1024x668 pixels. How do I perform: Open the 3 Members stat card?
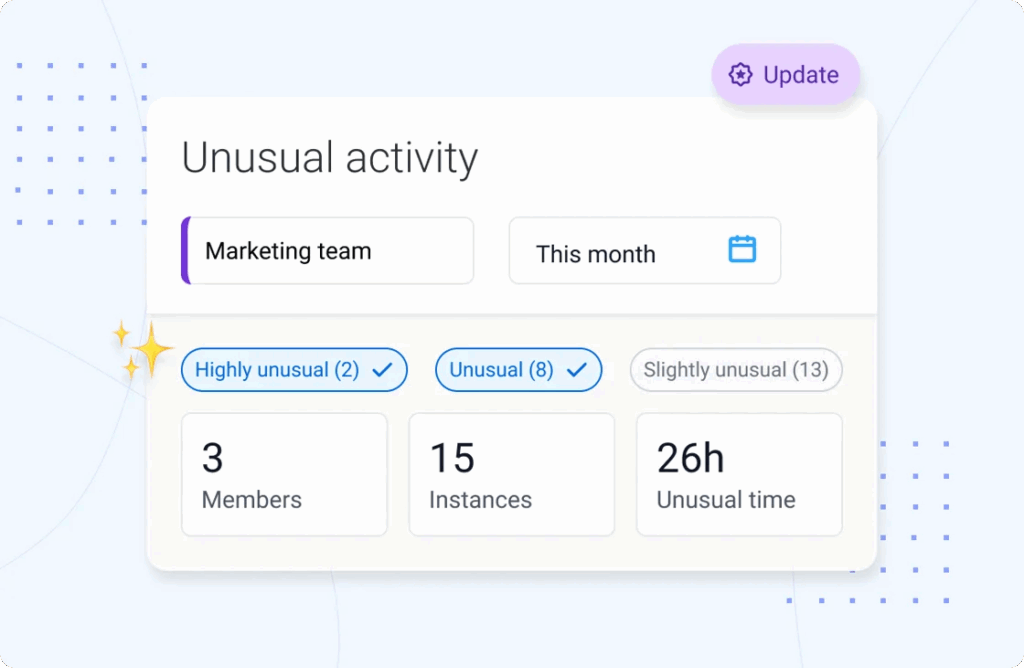(x=284, y=473)
